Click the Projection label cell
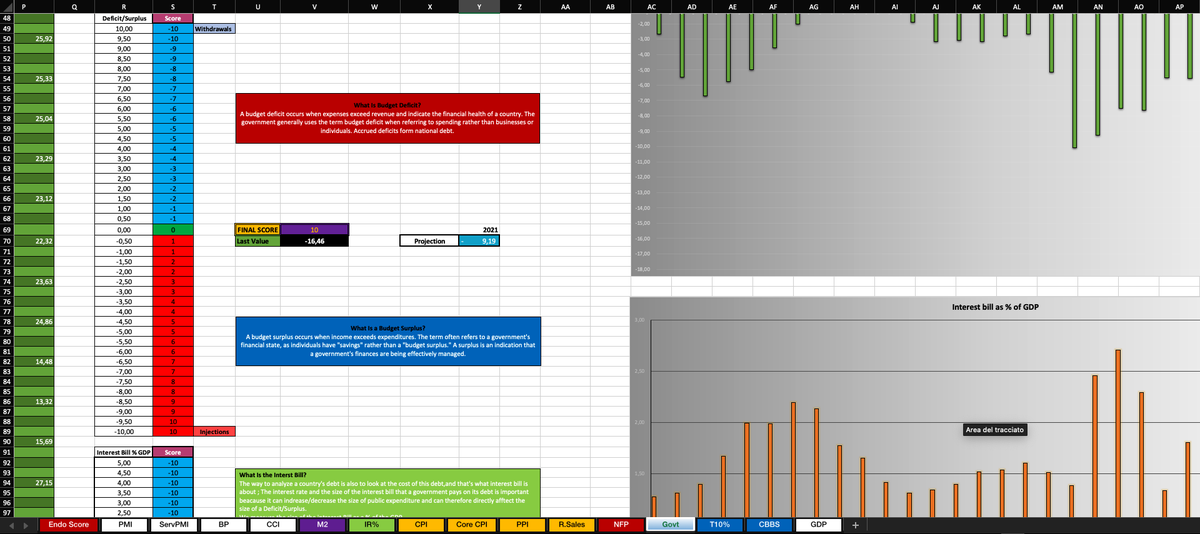Image resolution: width=1200 pixels, height=534 pixels. (430, 240)
